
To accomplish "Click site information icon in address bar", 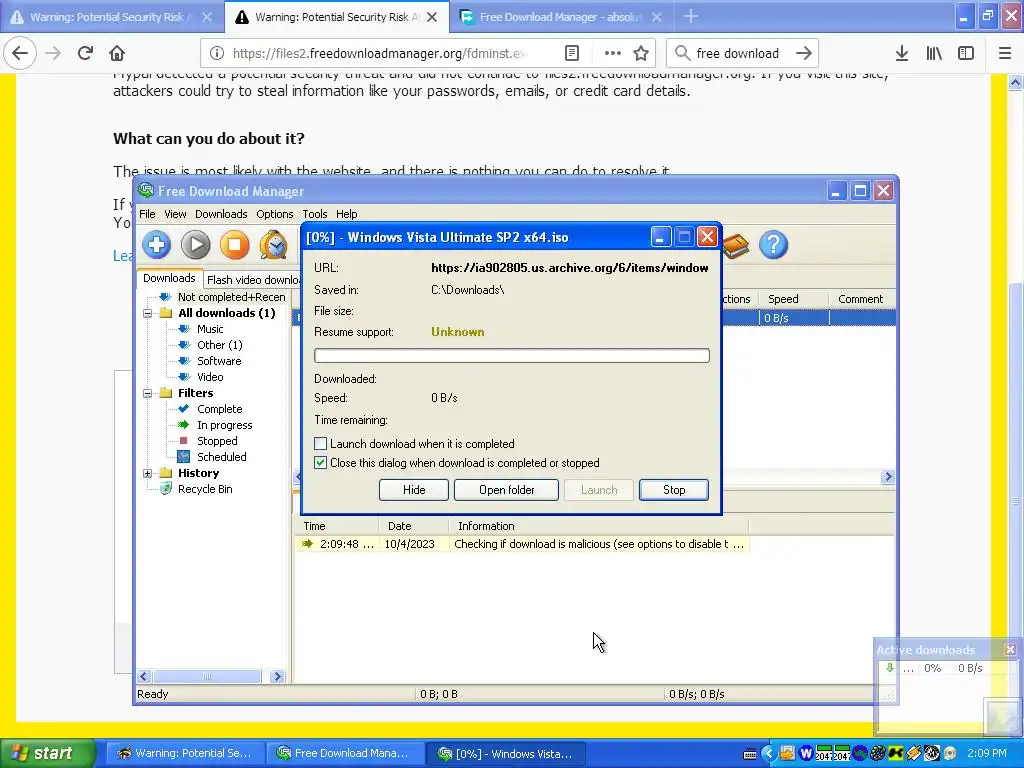I will 217,54.
